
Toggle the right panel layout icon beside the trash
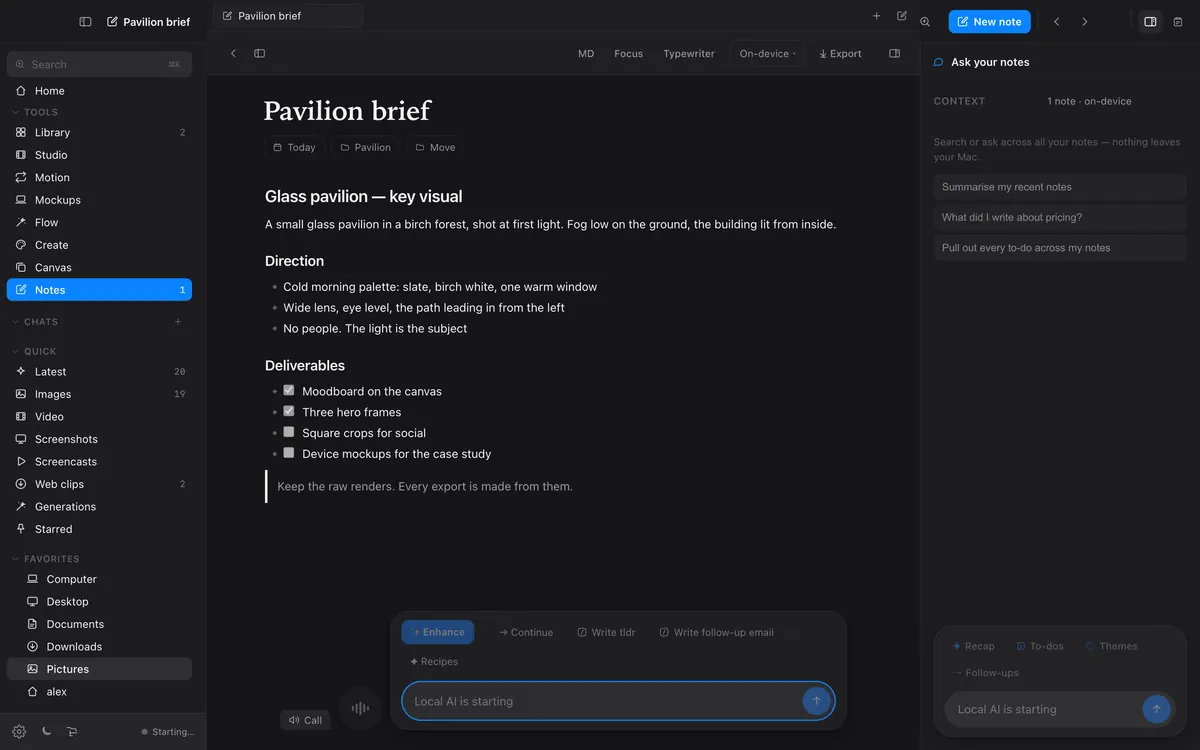(1150, 22)
